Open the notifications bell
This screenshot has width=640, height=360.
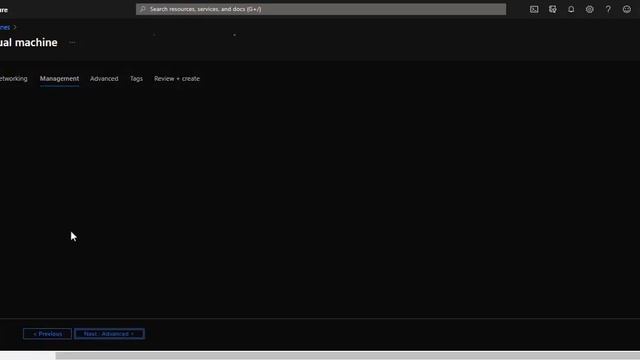(571, 9)
